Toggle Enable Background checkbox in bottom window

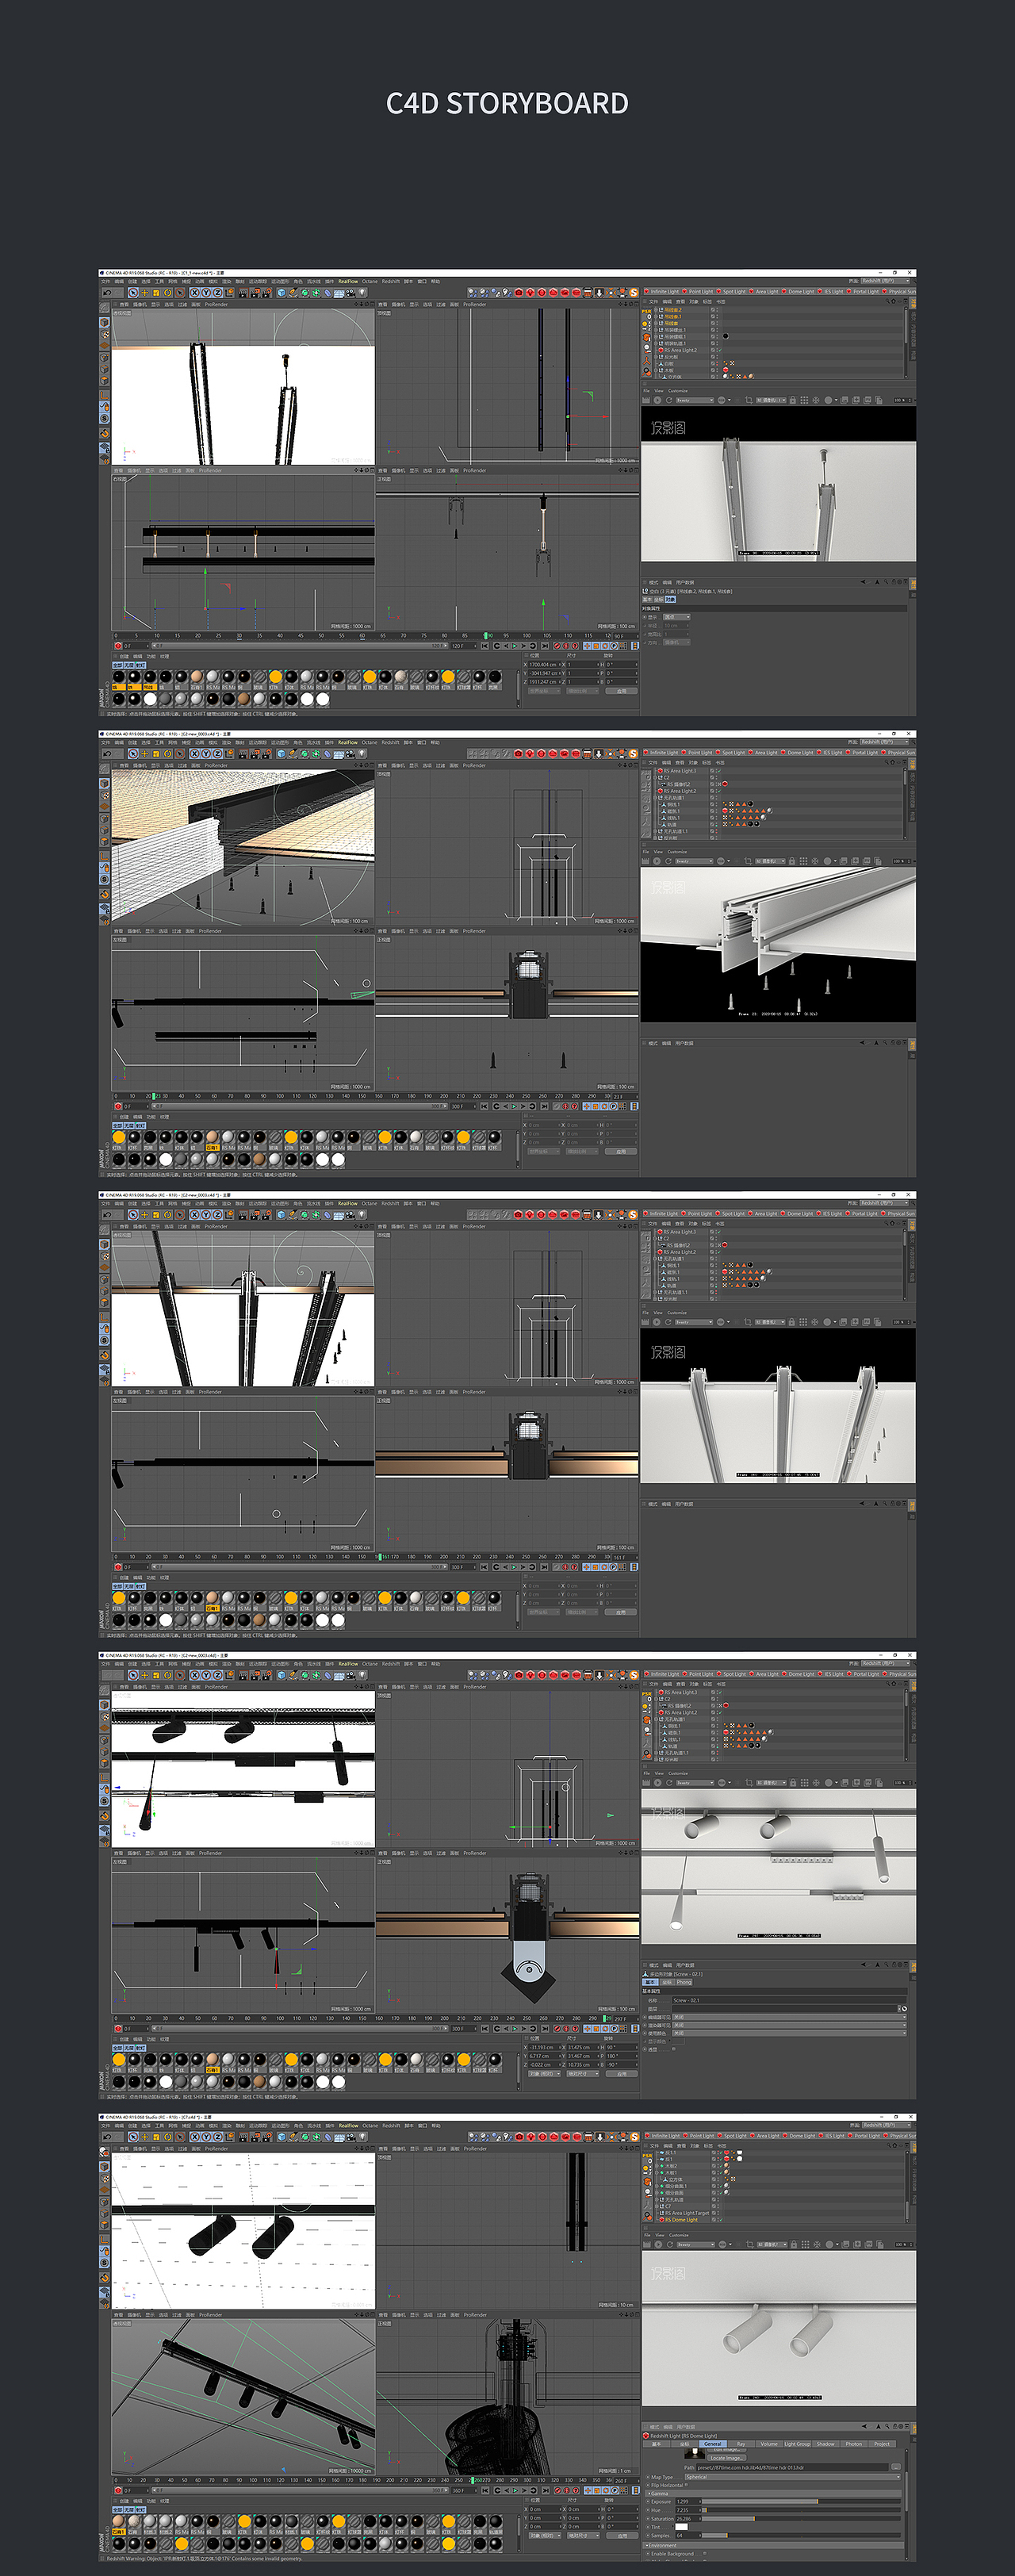pos(705,2554)
